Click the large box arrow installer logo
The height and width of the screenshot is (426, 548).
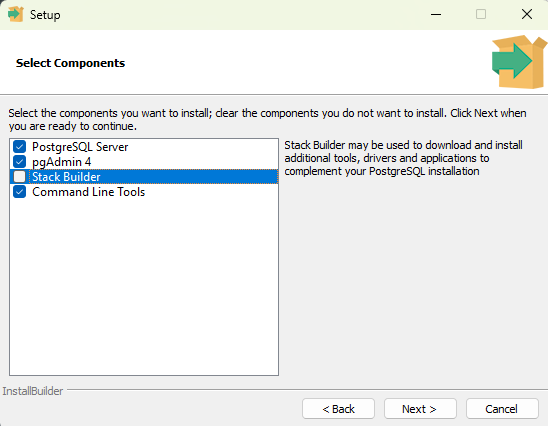point(519,62)
